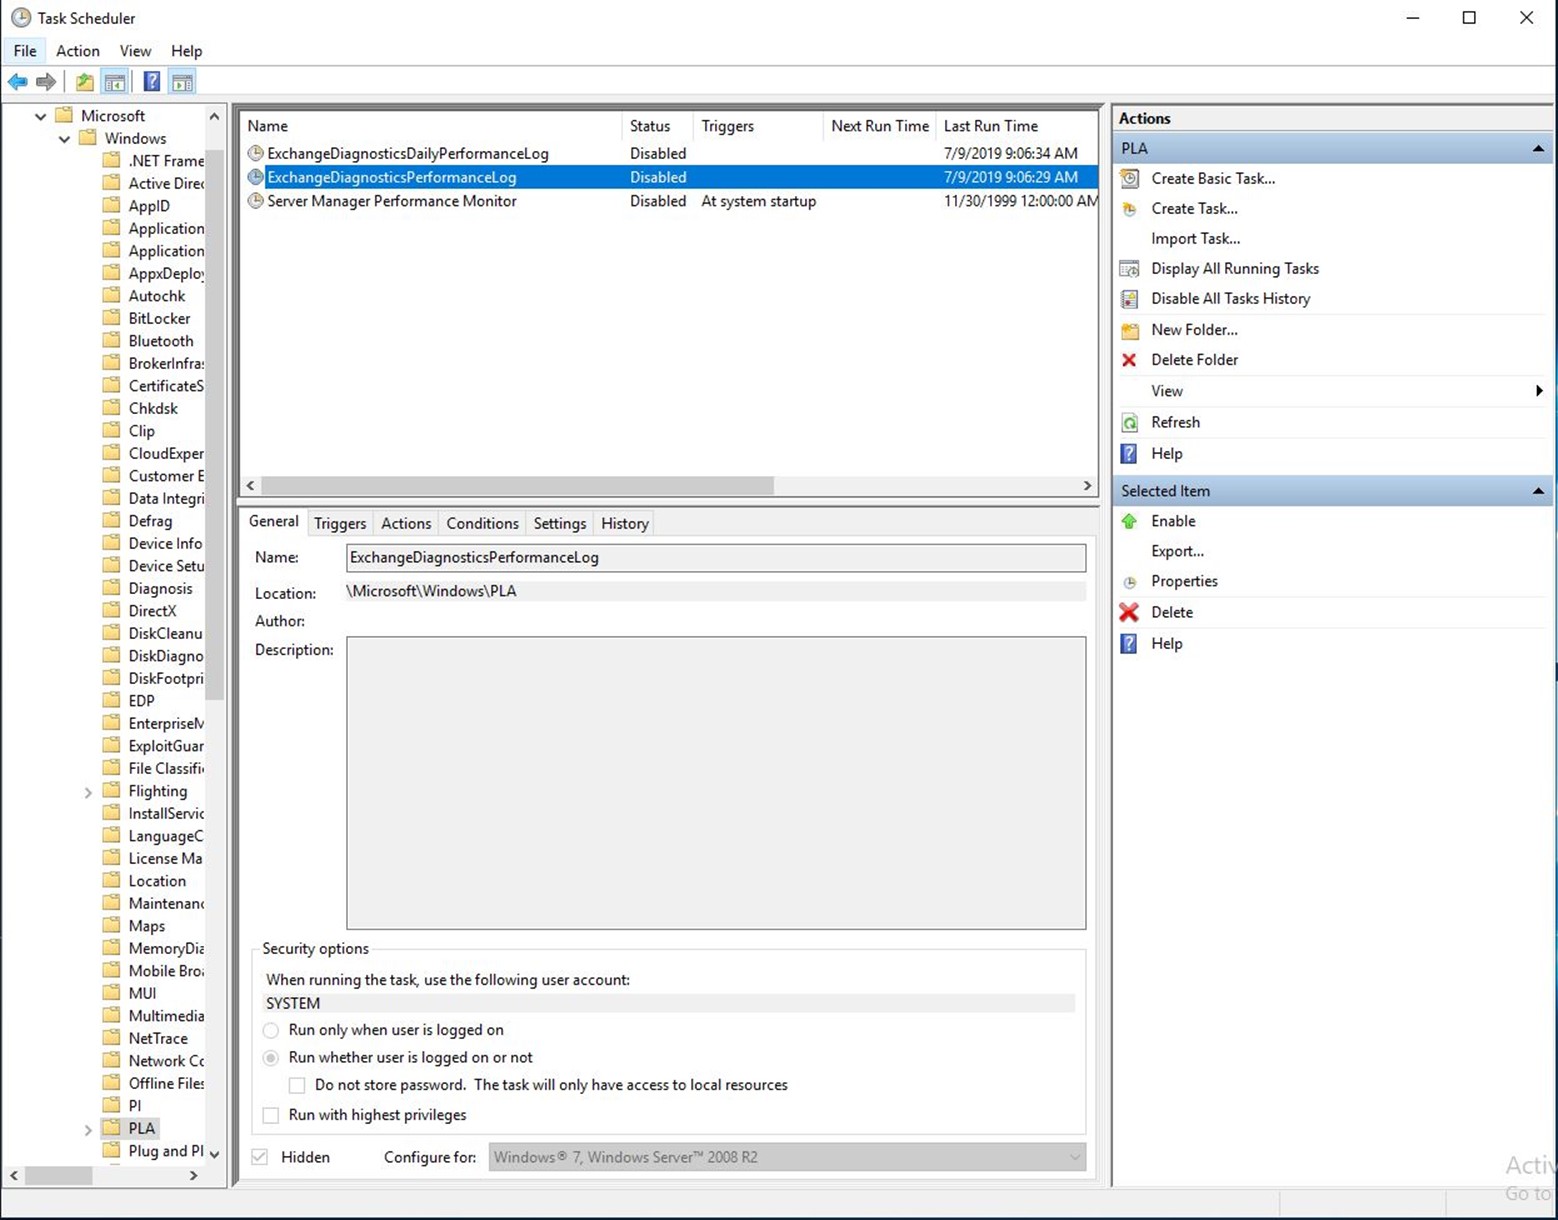1558x1220 pixels.
Task: Toggle the Hidden checkbox
Action: 260,1157
